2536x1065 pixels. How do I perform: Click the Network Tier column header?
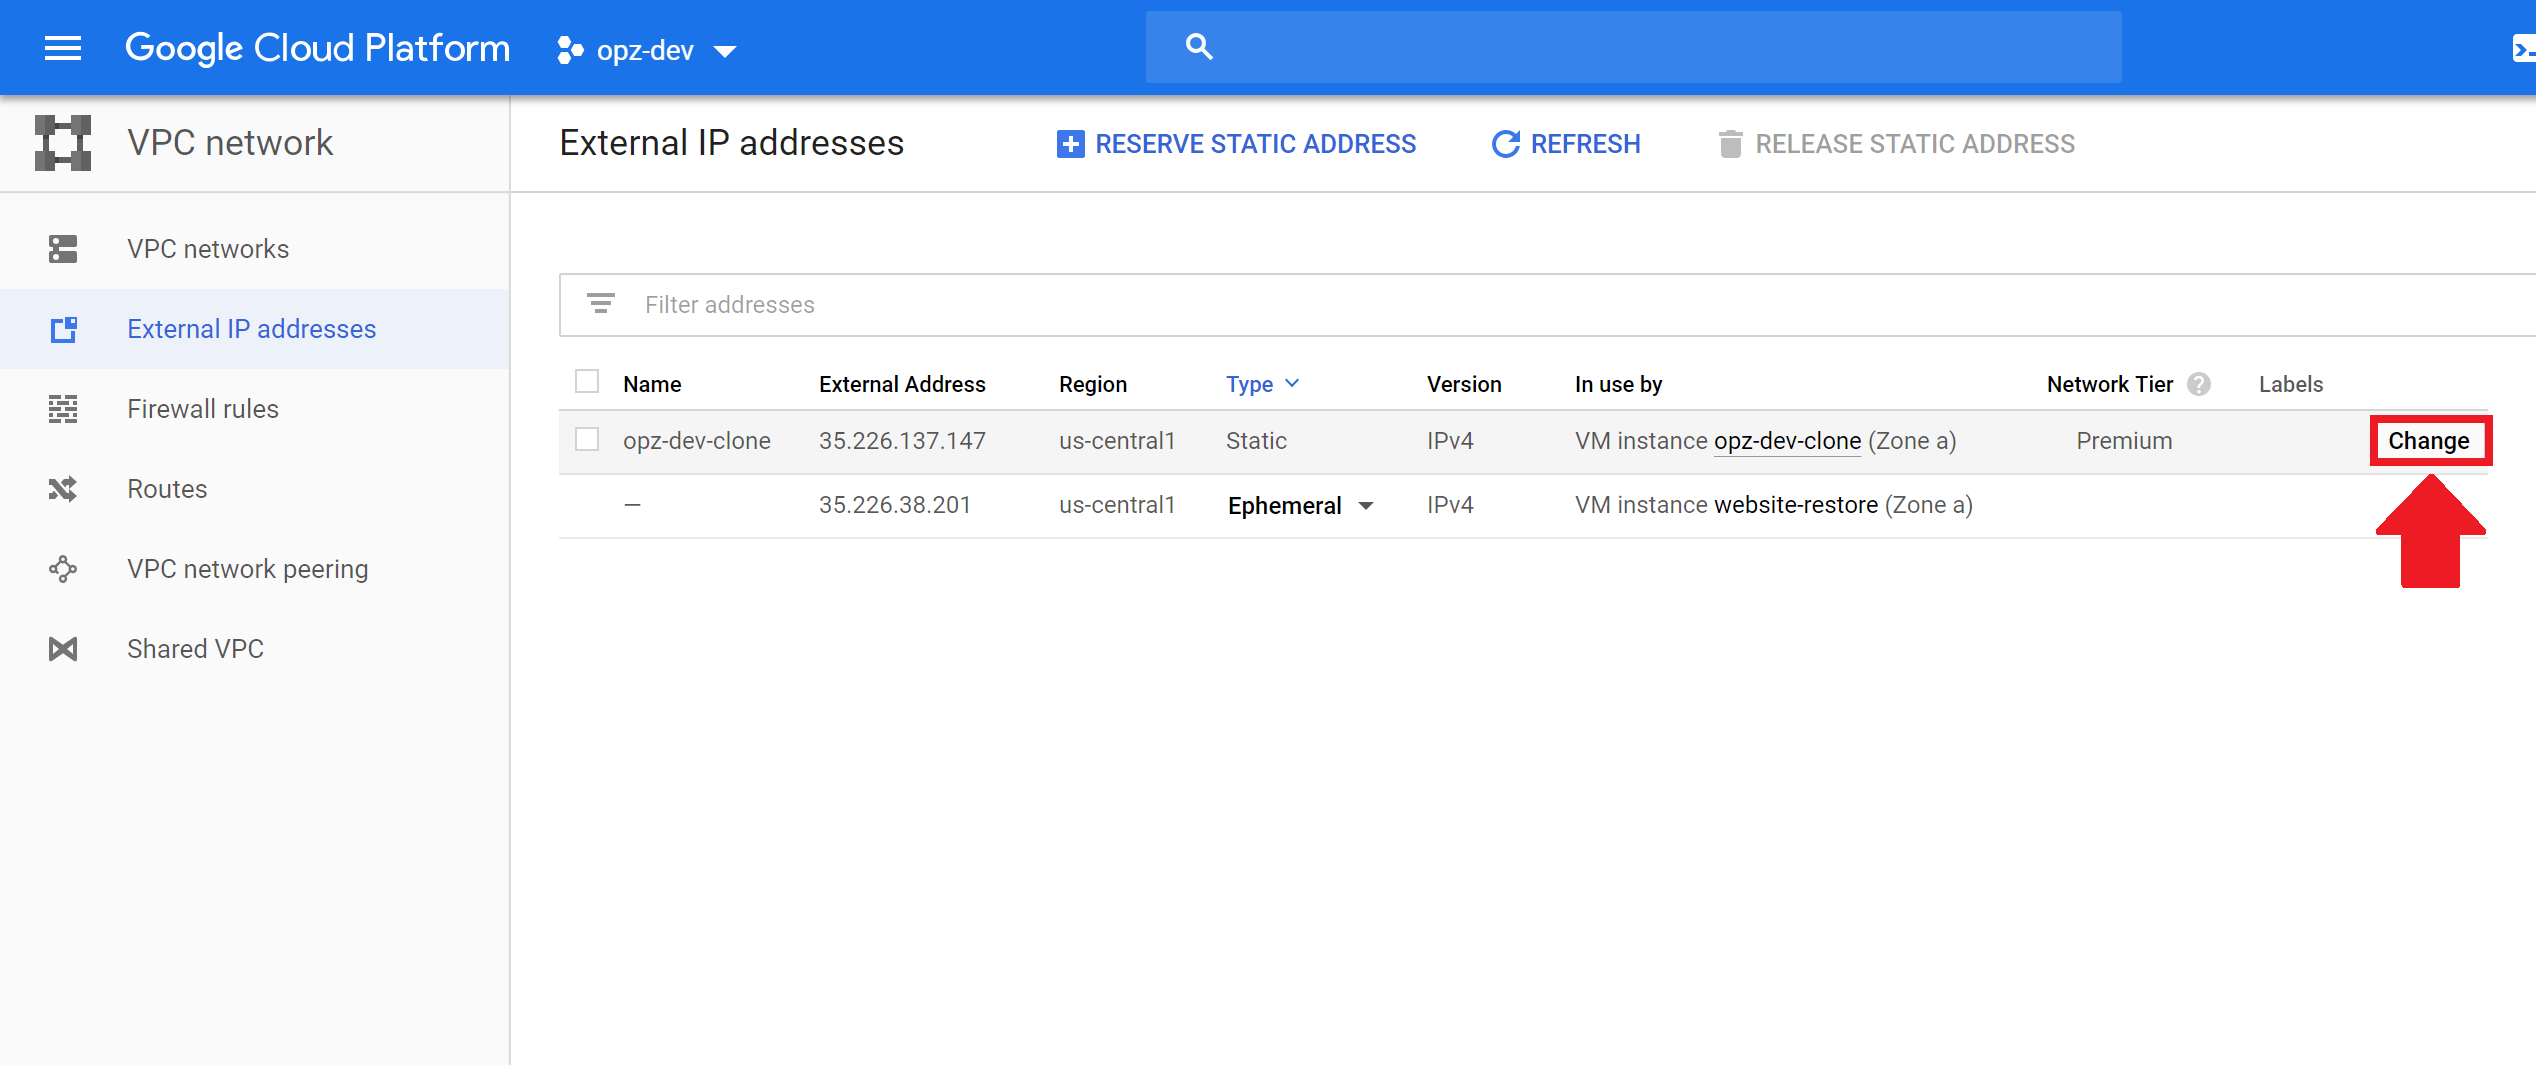pyautogui.click(x=2110, y=384)
